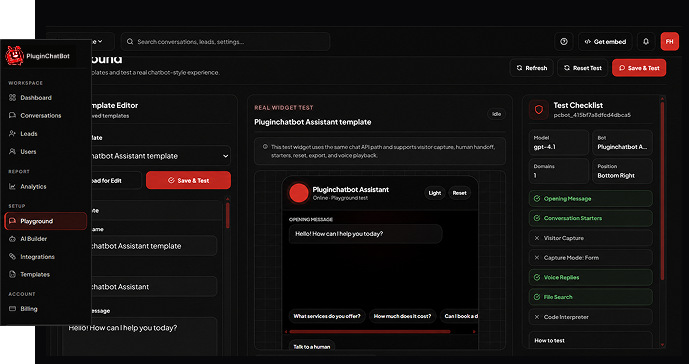Open the notifications bell

[646, 42]
